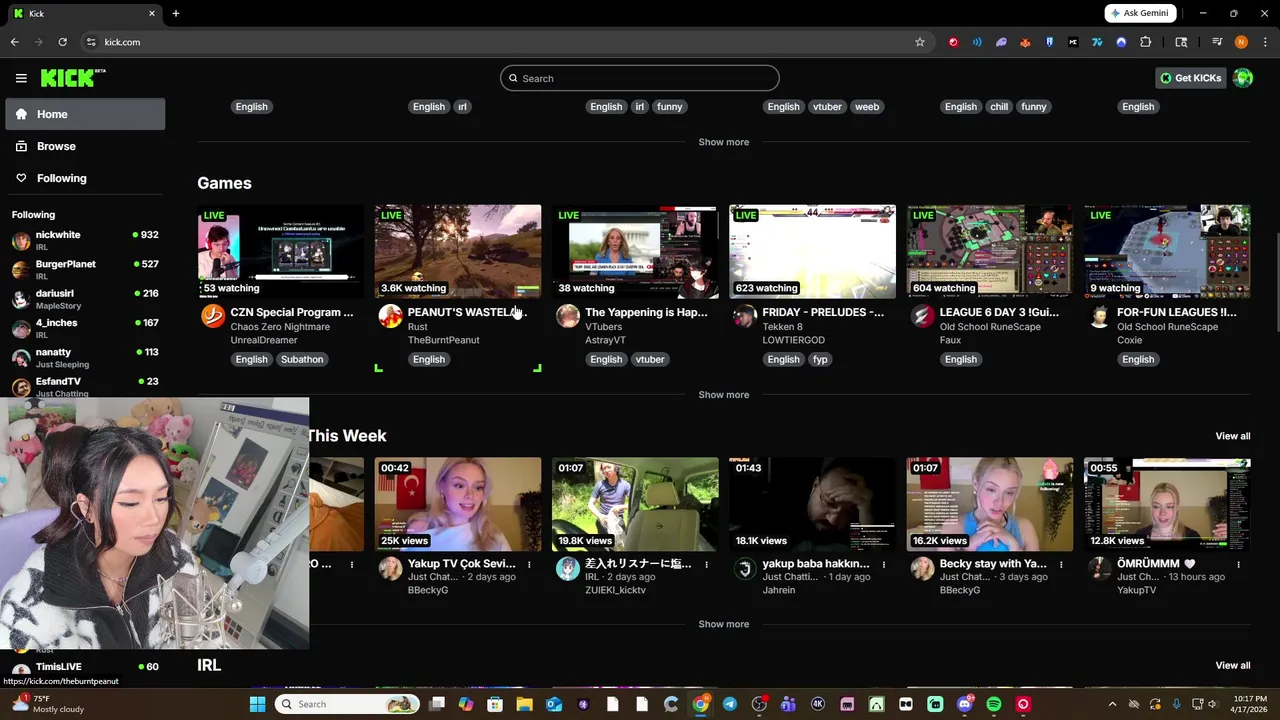Play ÖMRÜMMM clip by YakupTV
Screen dimensions: 1280x720
pos(1167,504)
